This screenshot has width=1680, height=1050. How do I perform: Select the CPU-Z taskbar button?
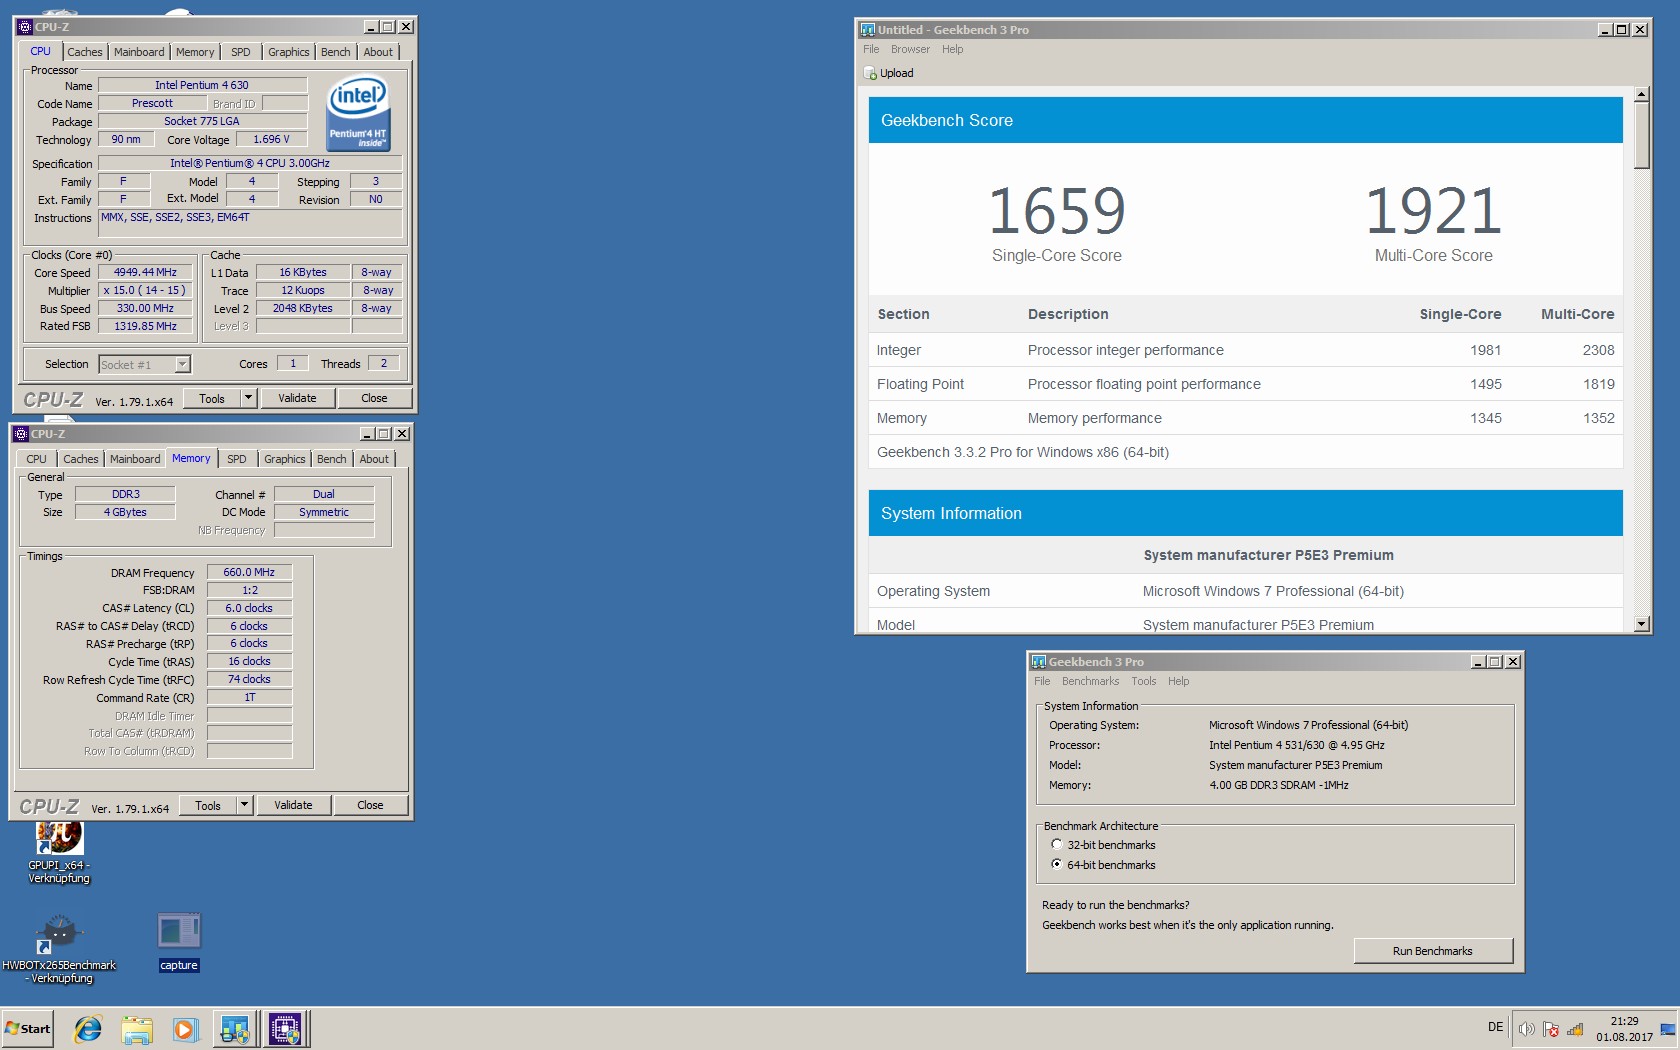pyautogui.click(x=285, y=1029)
